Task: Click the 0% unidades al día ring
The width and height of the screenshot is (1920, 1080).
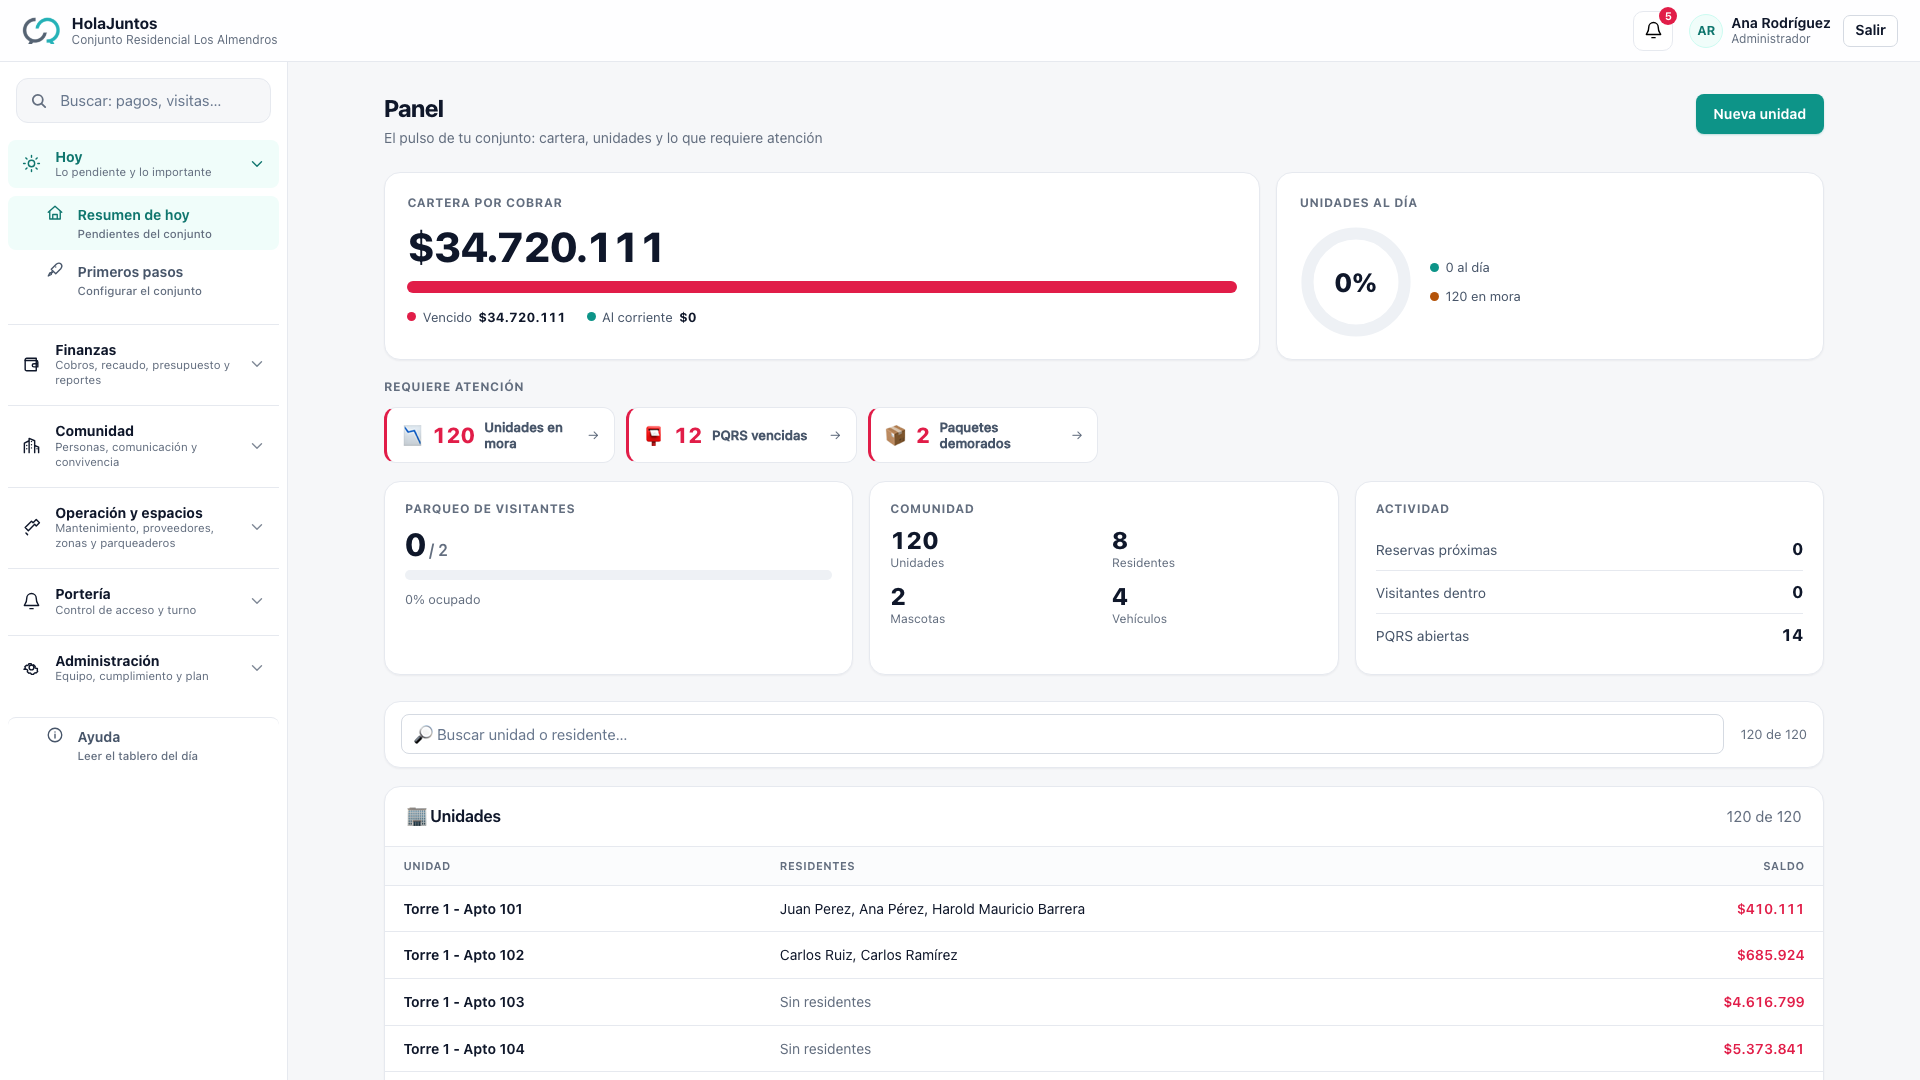Action: (x=1355, y=282)
